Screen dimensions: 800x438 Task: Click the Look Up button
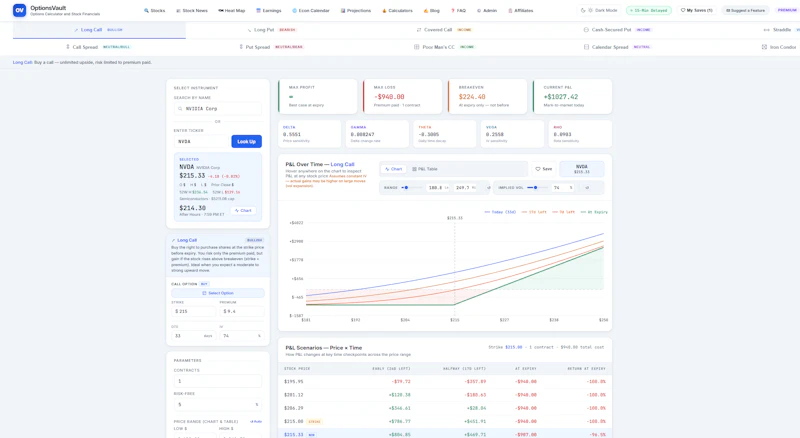(x=246, y=141)
